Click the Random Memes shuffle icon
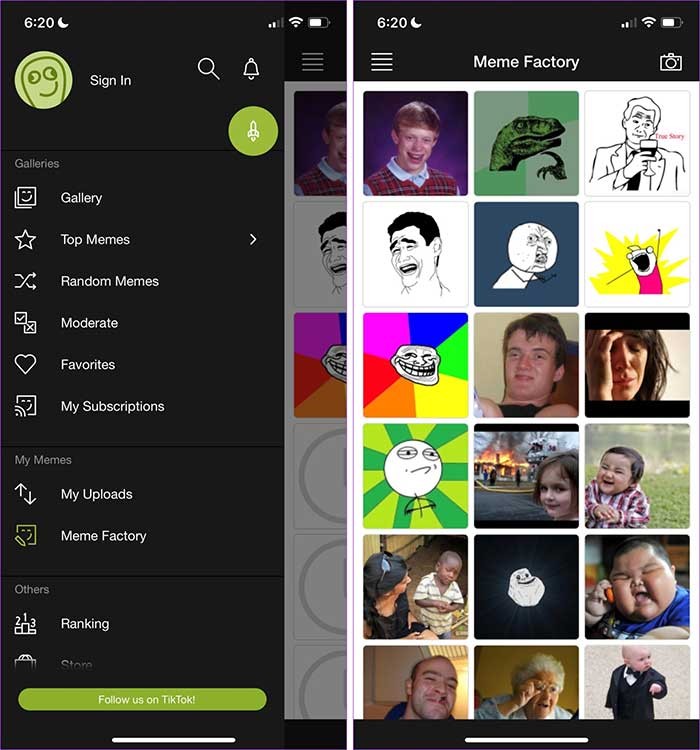 [x=26, y=281]
